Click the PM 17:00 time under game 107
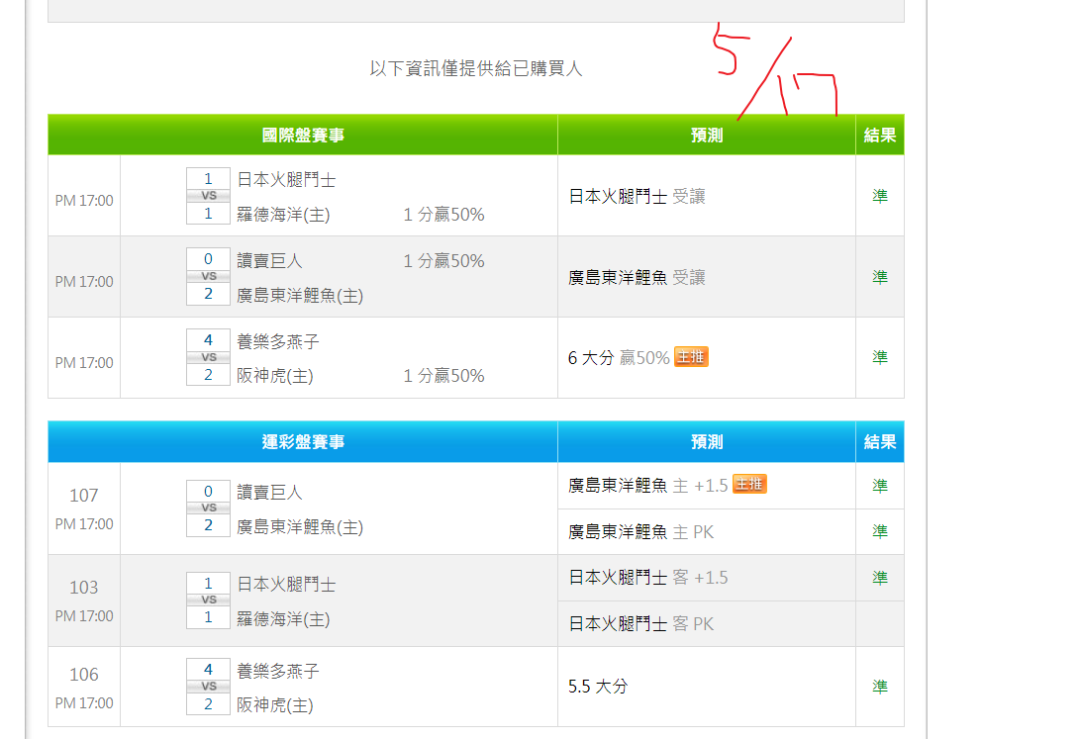The width and height of the screenshot is (1080, 739). pos(84,524)
